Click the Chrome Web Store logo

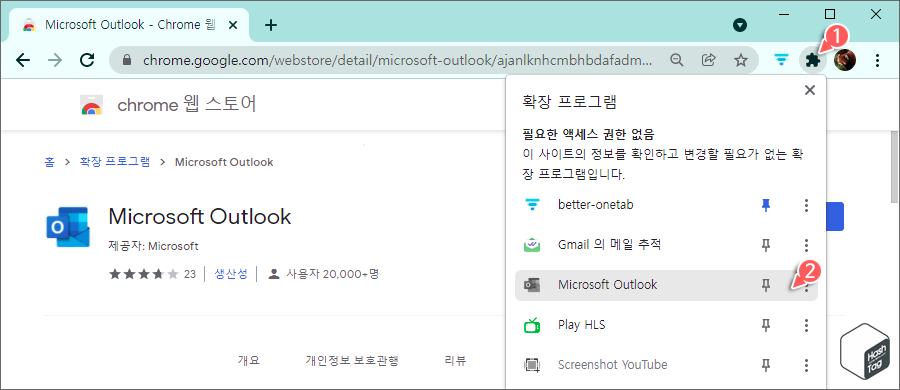[92, 106]
